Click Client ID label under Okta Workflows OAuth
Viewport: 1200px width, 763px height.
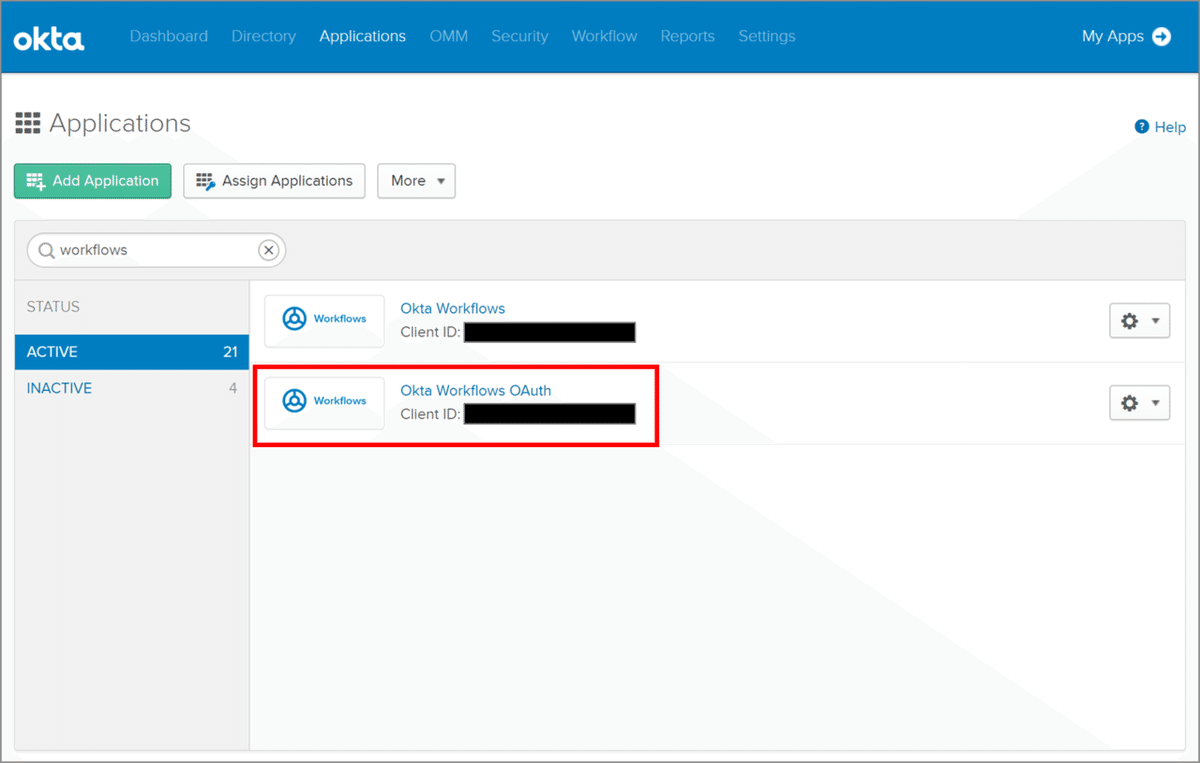click(430, 414)
